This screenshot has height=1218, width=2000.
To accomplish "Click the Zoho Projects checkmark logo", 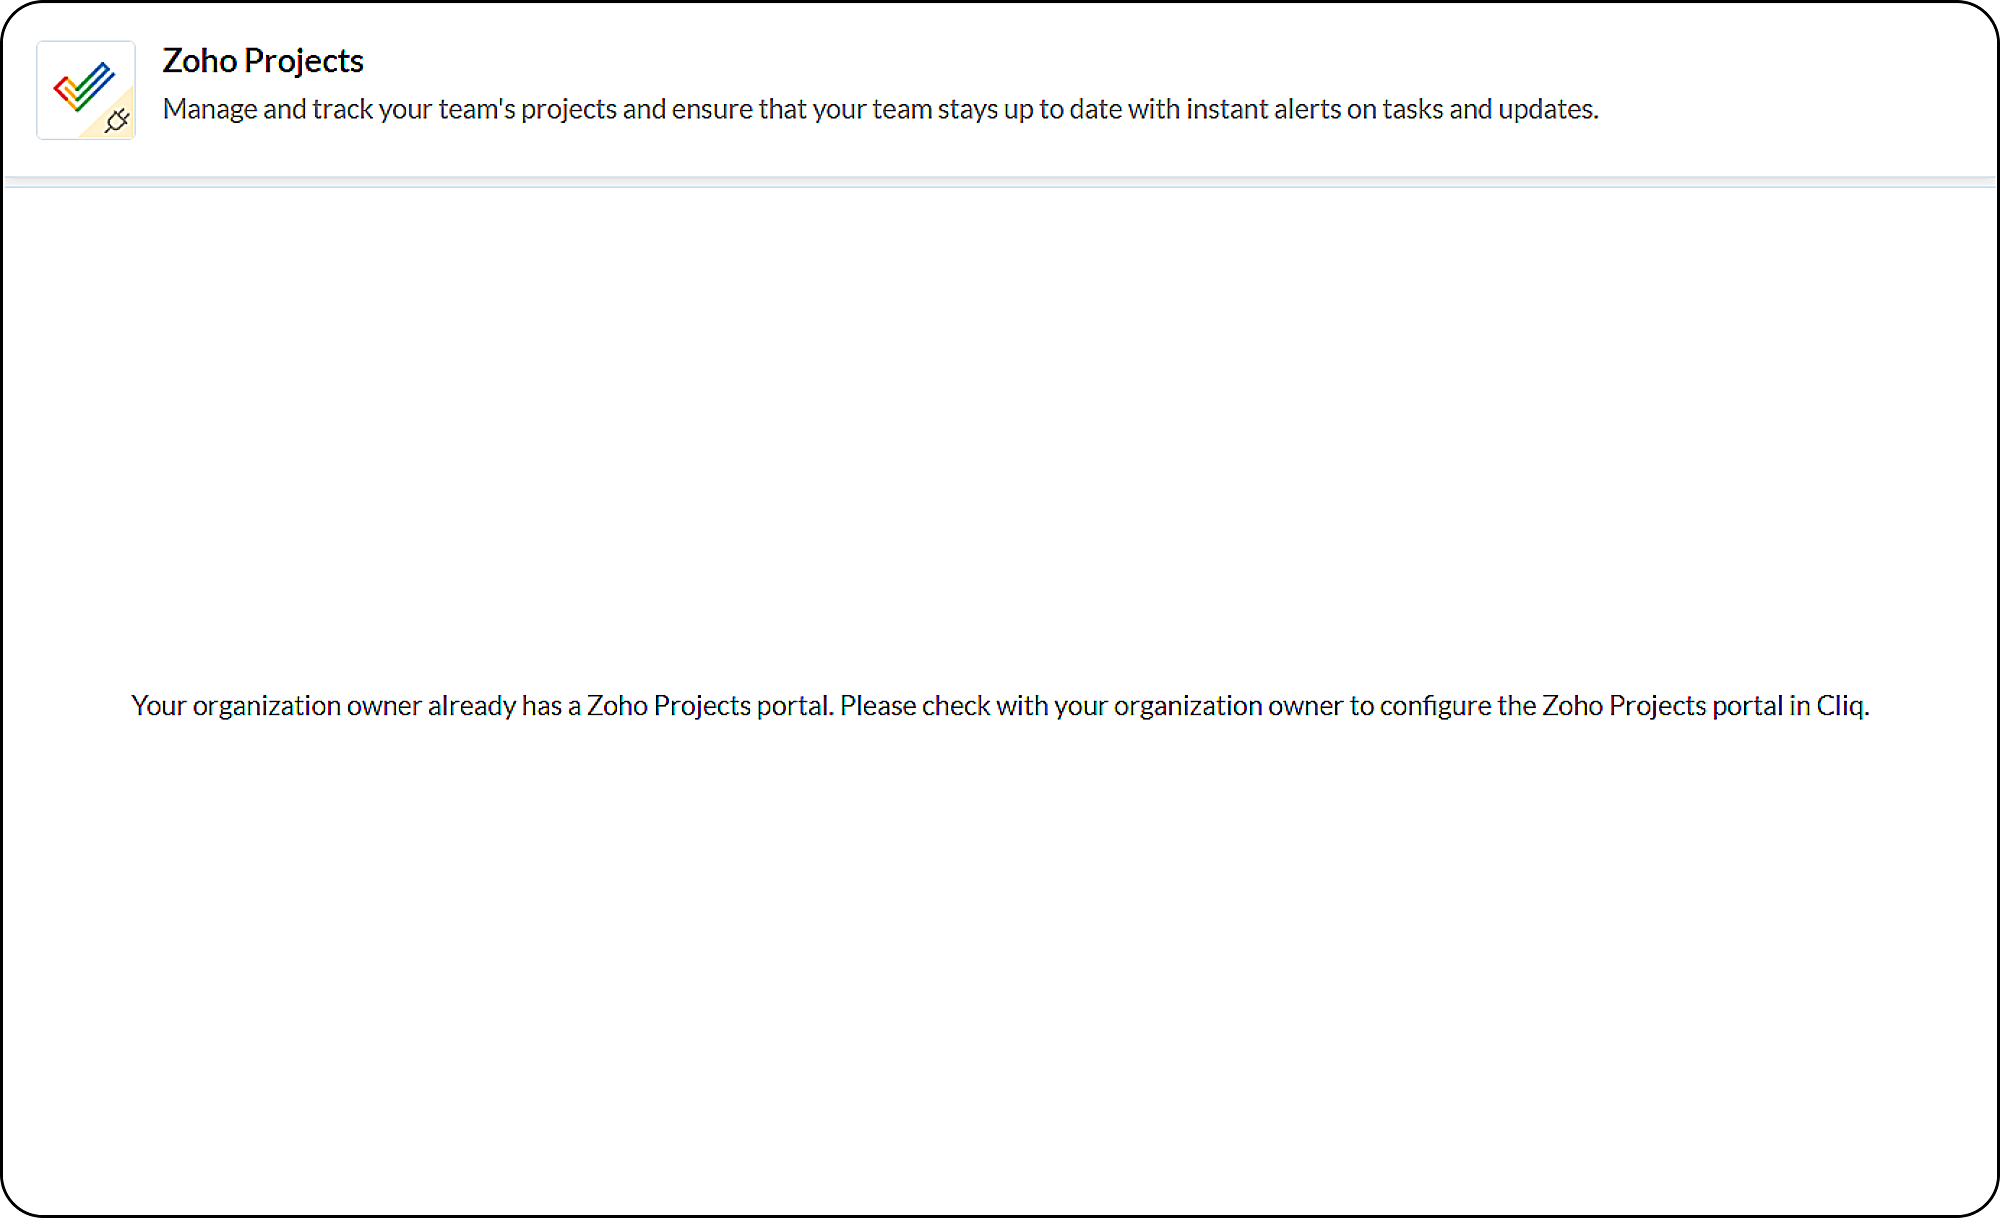I will tap(83, 85).
